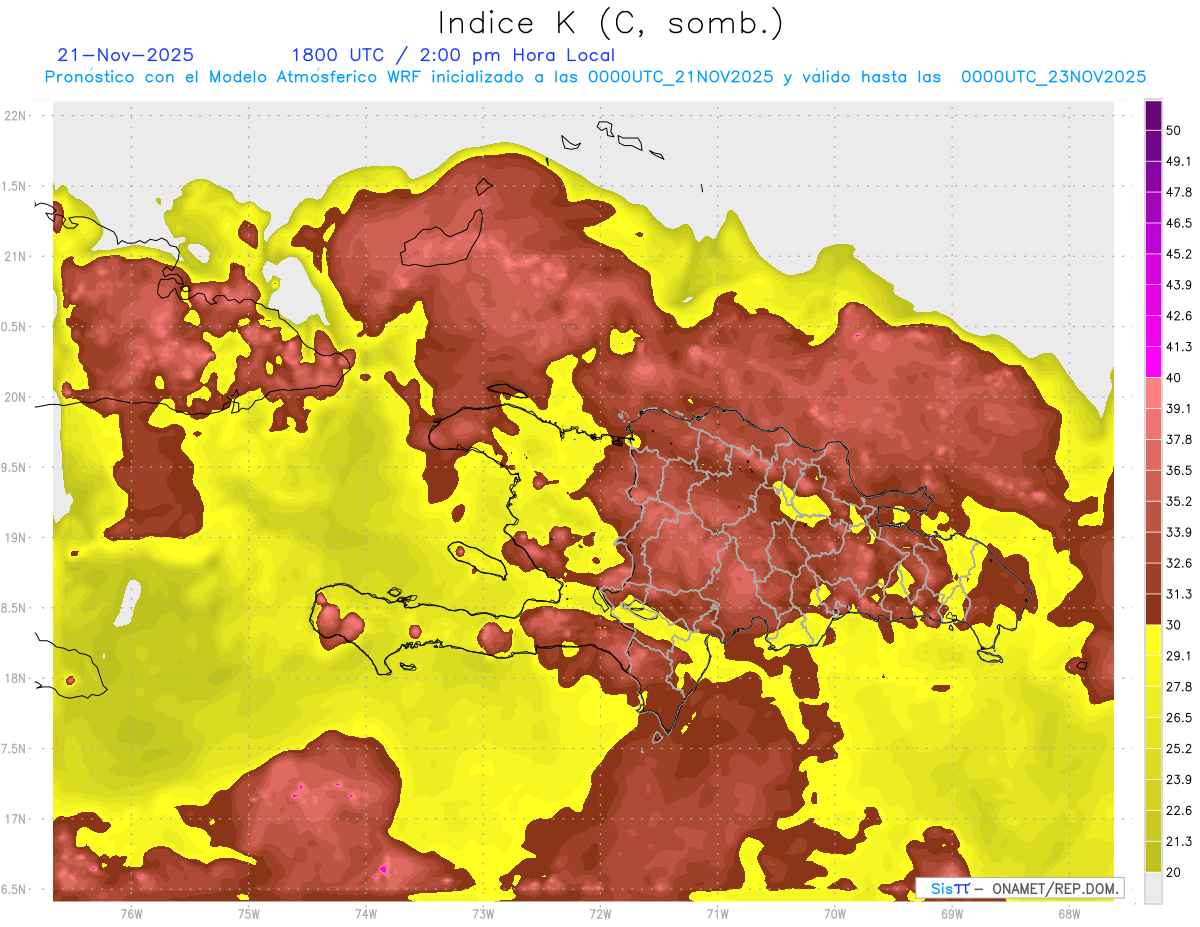Click the "25.2" color scale value

[x=1179, y=749]
